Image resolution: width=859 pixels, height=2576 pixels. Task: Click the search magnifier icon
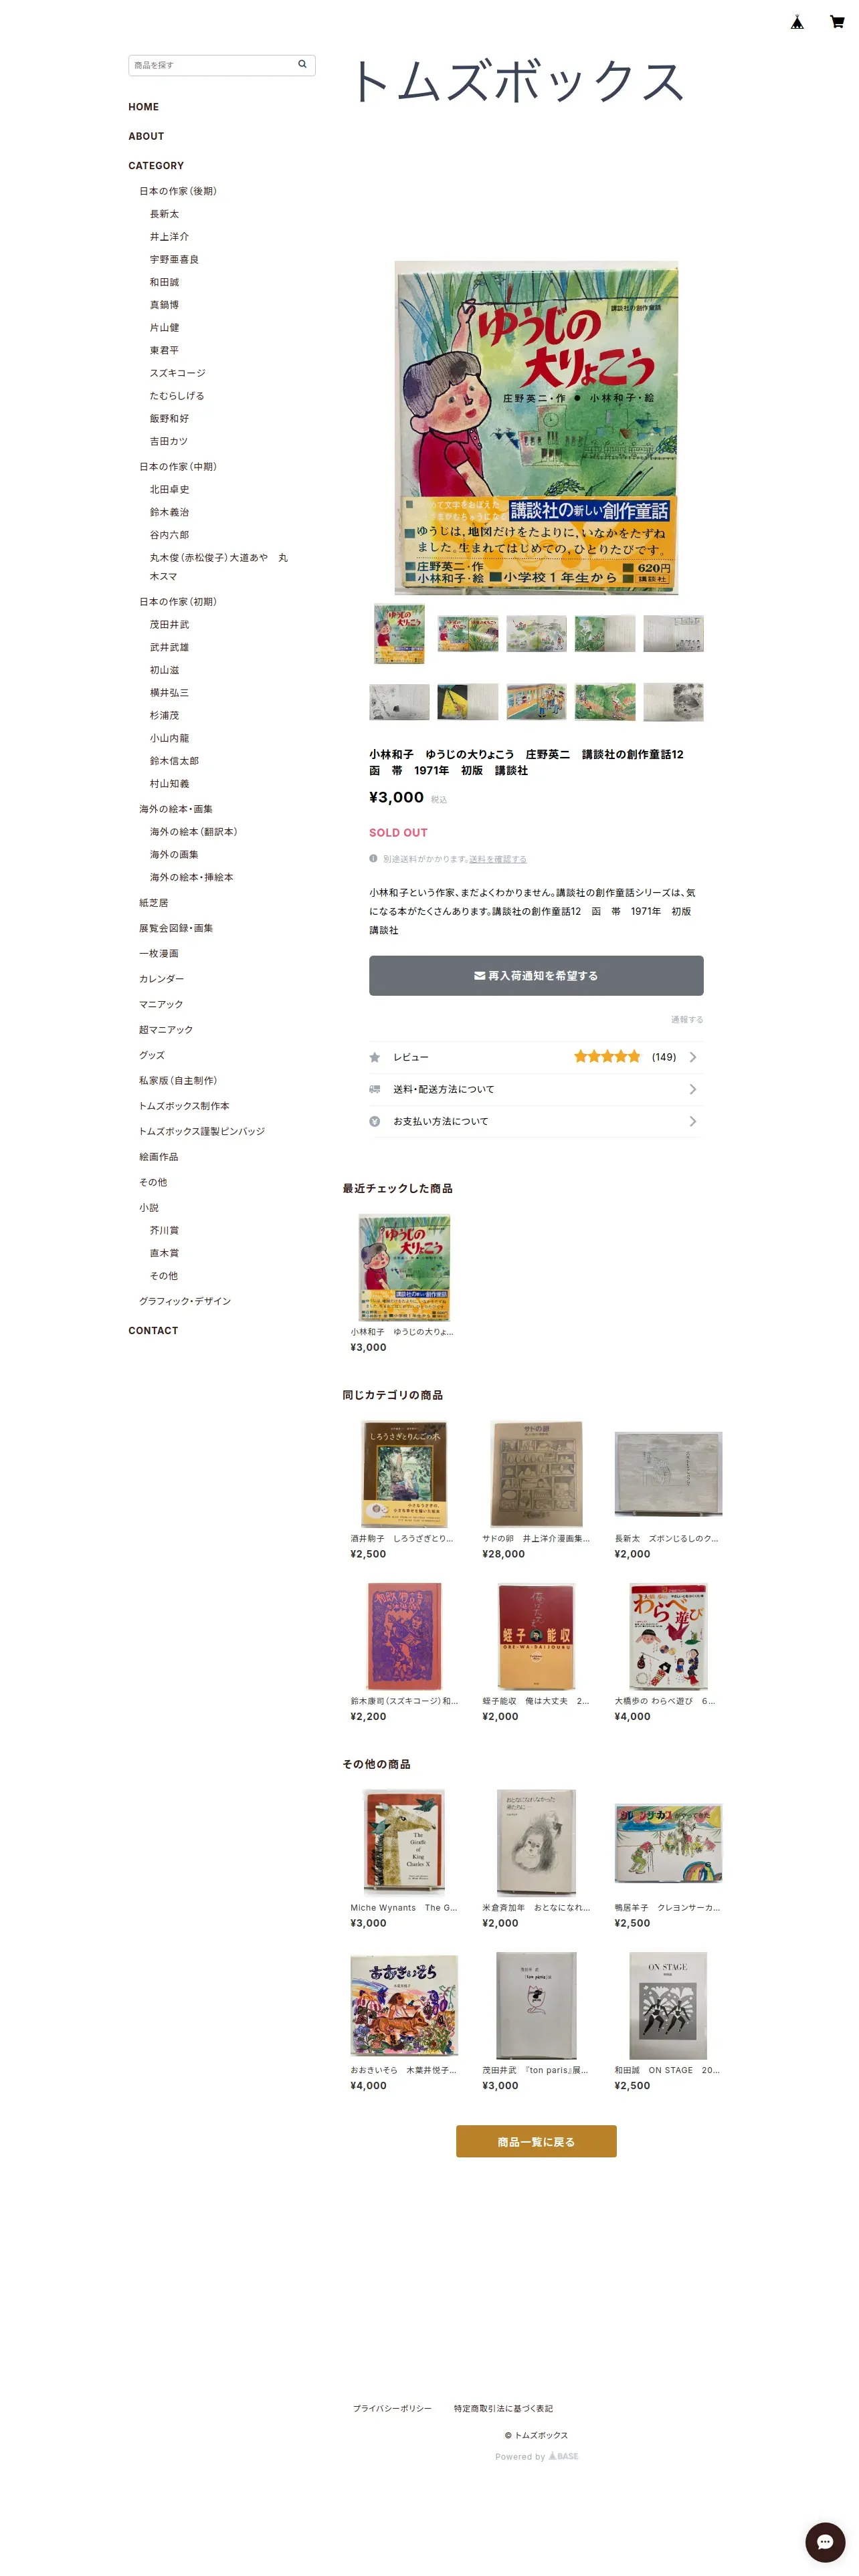pyautogui.click(x=302, y=64)
